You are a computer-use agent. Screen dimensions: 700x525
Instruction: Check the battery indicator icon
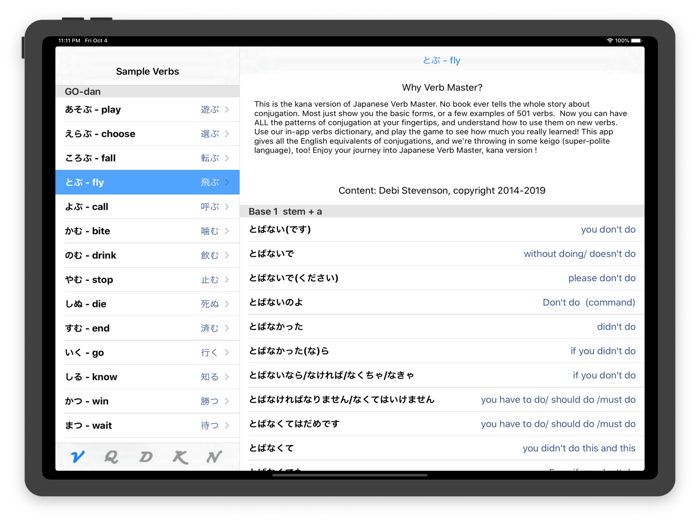(x=636, y=41)
